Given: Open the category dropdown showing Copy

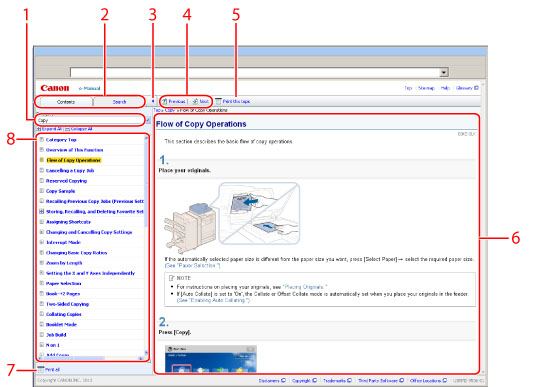Looking at the screenshot, I should coord(90,120).
